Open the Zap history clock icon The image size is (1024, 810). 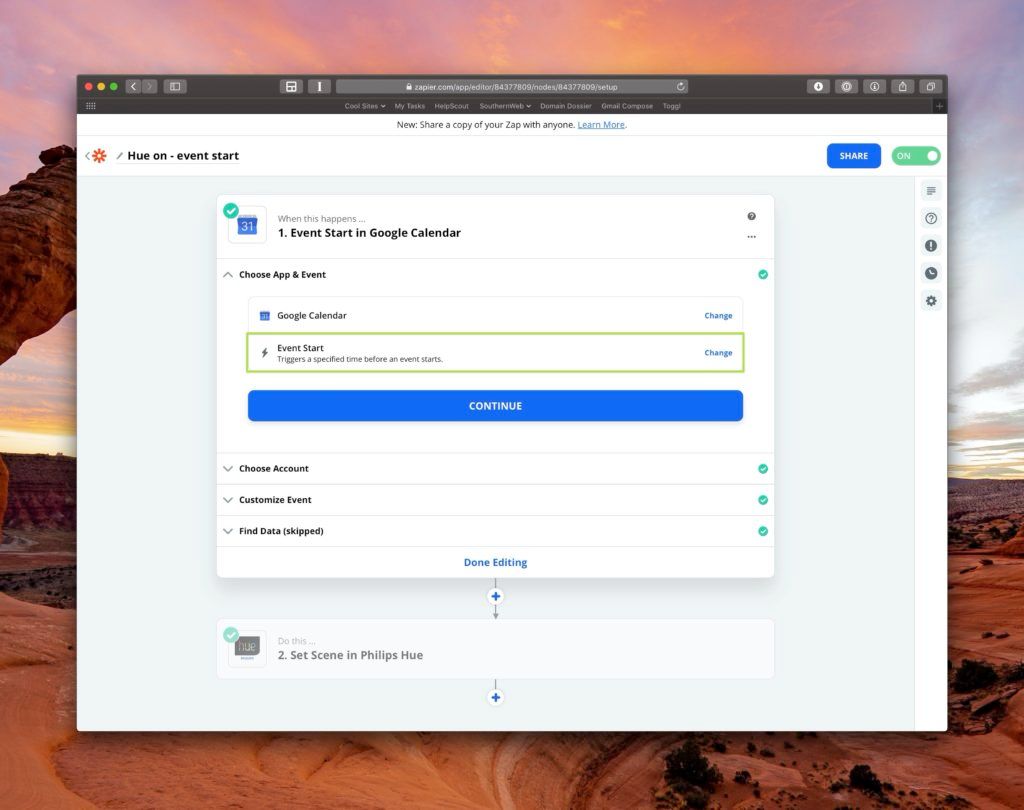coord(931,273)
